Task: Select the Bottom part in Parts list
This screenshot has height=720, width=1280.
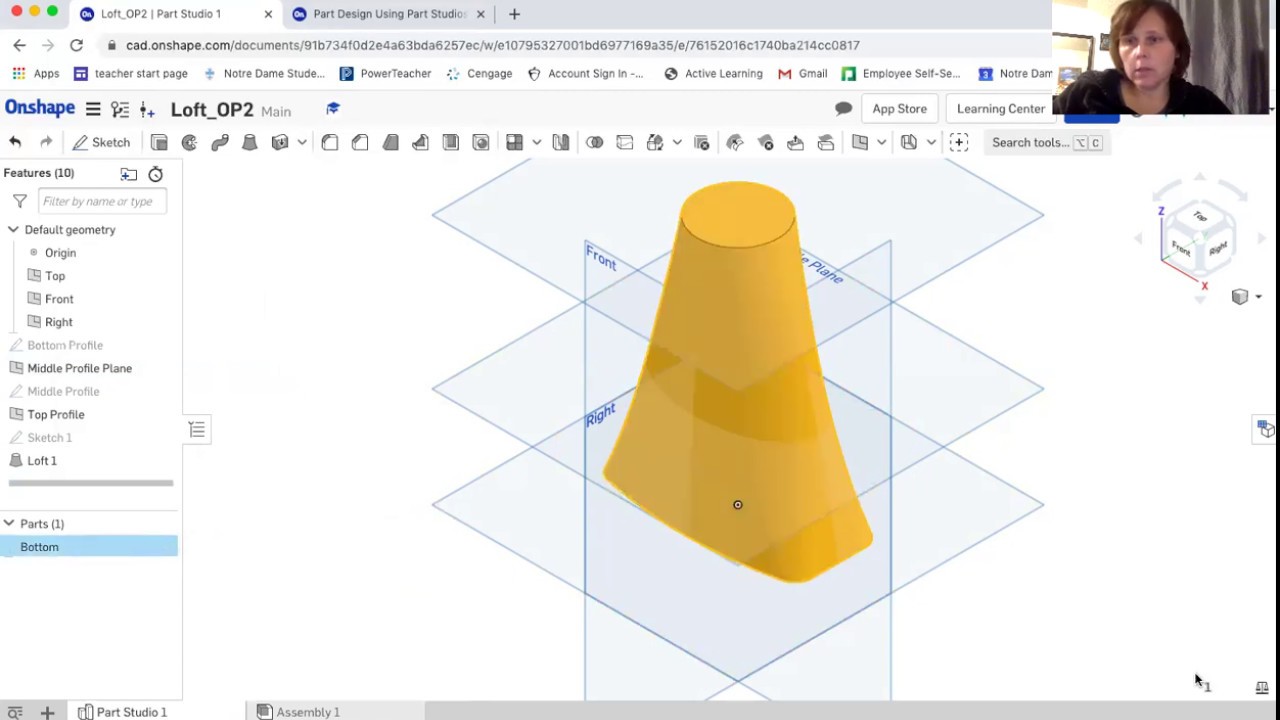Action: pyautogui.click(x=90, y=547)
